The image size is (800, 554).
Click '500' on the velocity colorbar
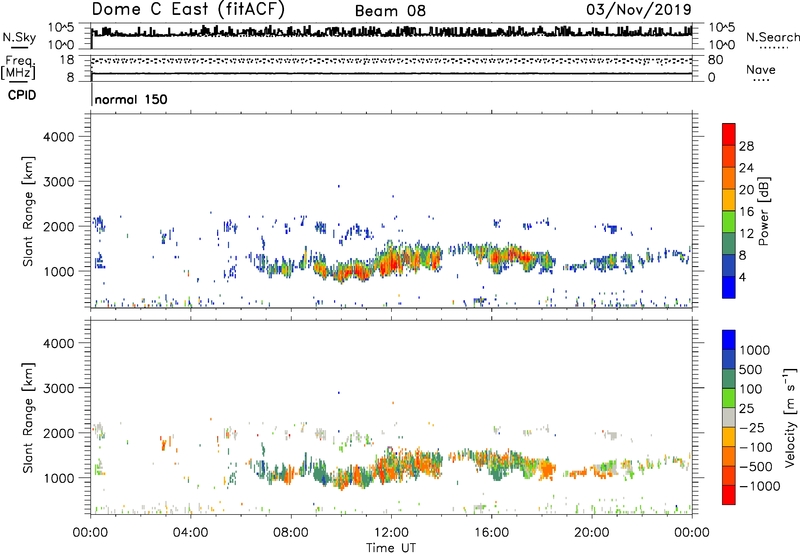751,369
